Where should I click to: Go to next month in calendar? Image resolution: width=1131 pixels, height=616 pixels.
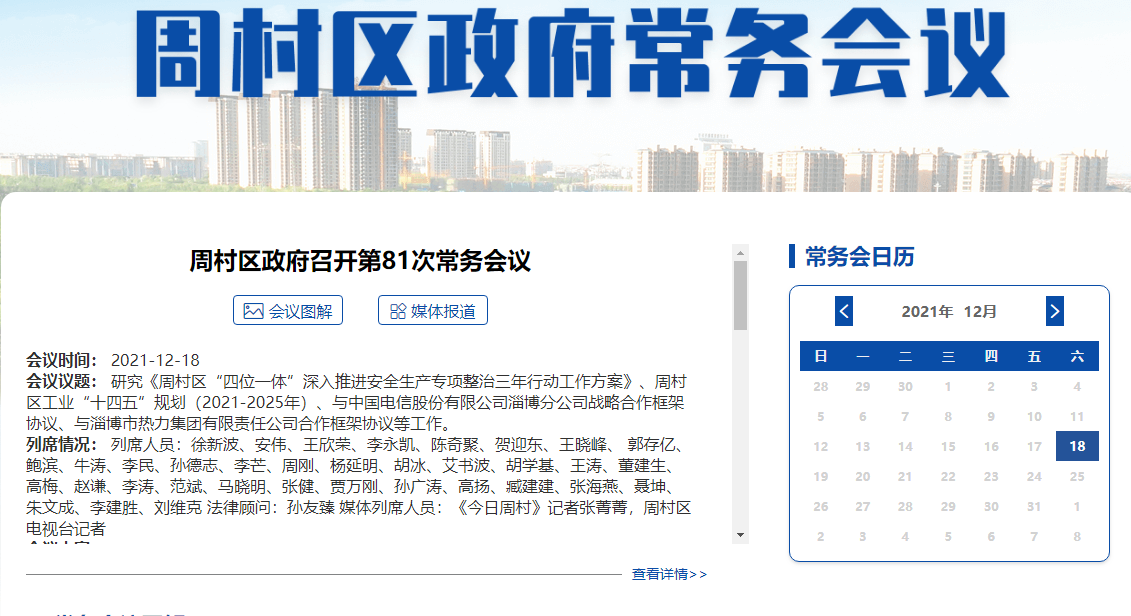click(x=1054, y=311)
